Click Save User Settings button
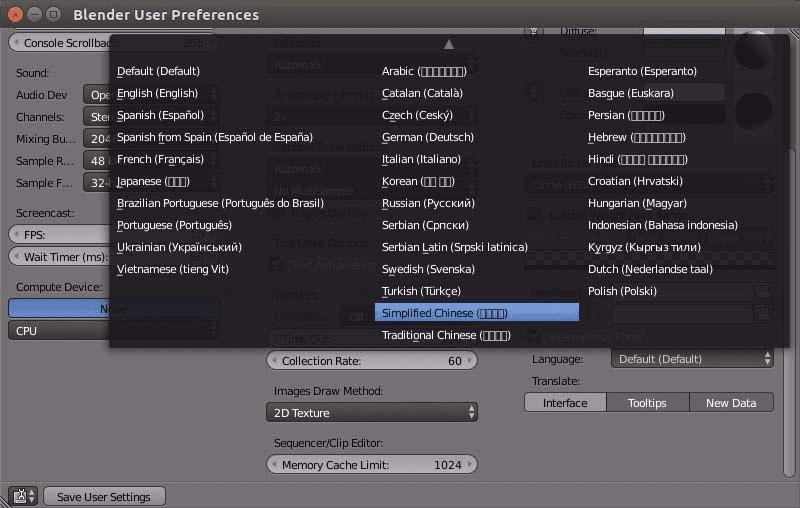 103,496
